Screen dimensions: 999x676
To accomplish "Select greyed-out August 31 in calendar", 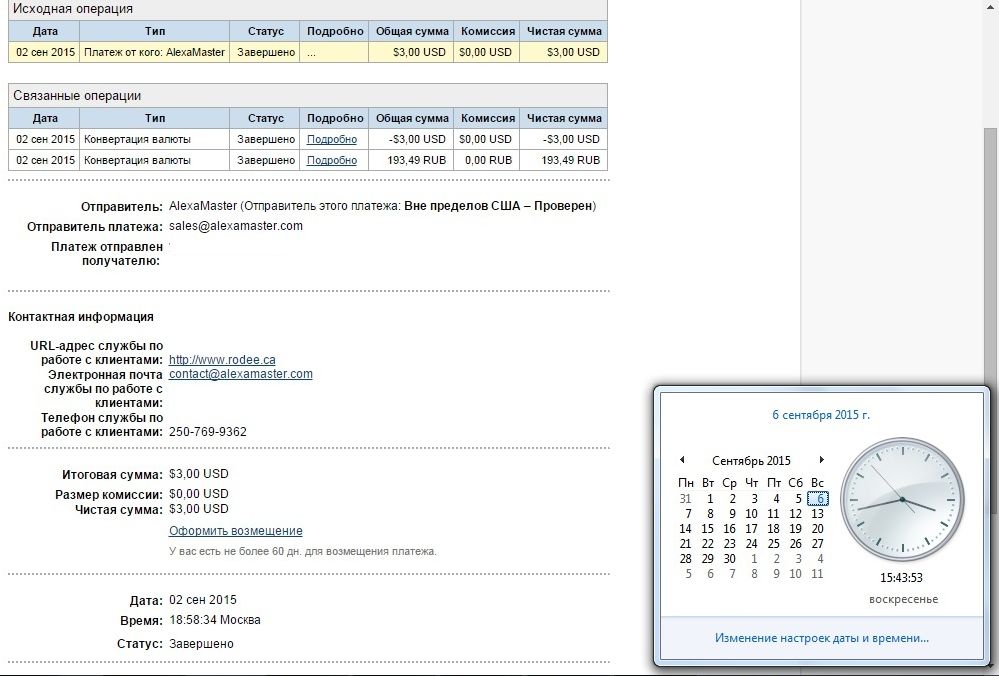I will (x=685, y=499).
